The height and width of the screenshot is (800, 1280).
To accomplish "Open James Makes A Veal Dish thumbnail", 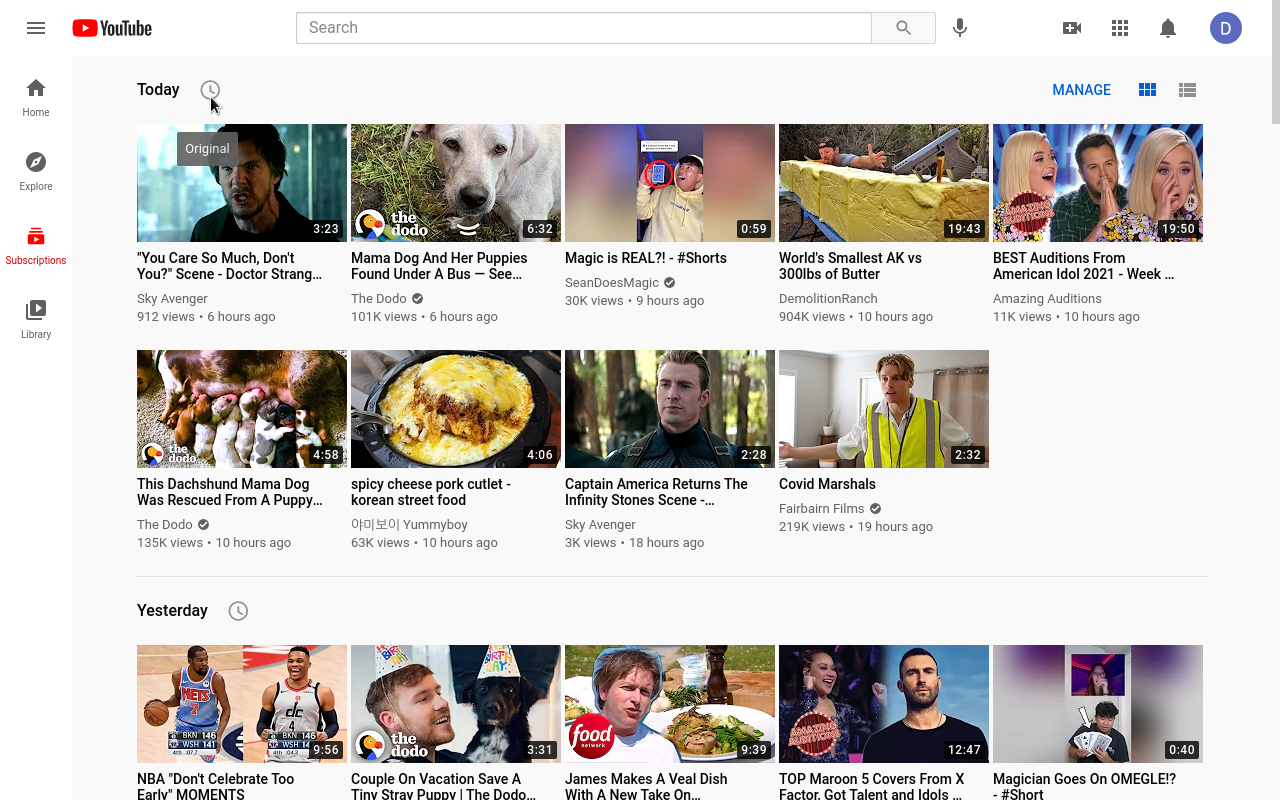I will click(x=670, y=704).
